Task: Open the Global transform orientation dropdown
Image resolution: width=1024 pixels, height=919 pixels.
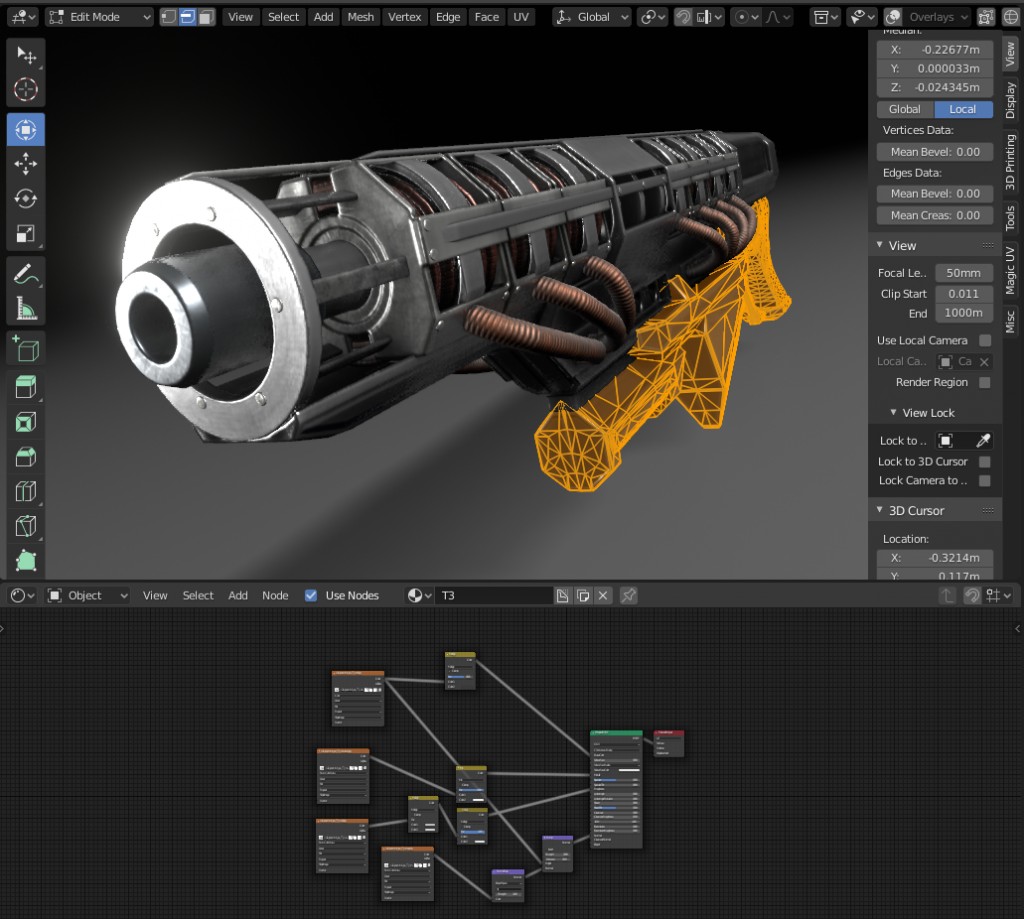Action: pyautogui.click(x=590, y=17)
